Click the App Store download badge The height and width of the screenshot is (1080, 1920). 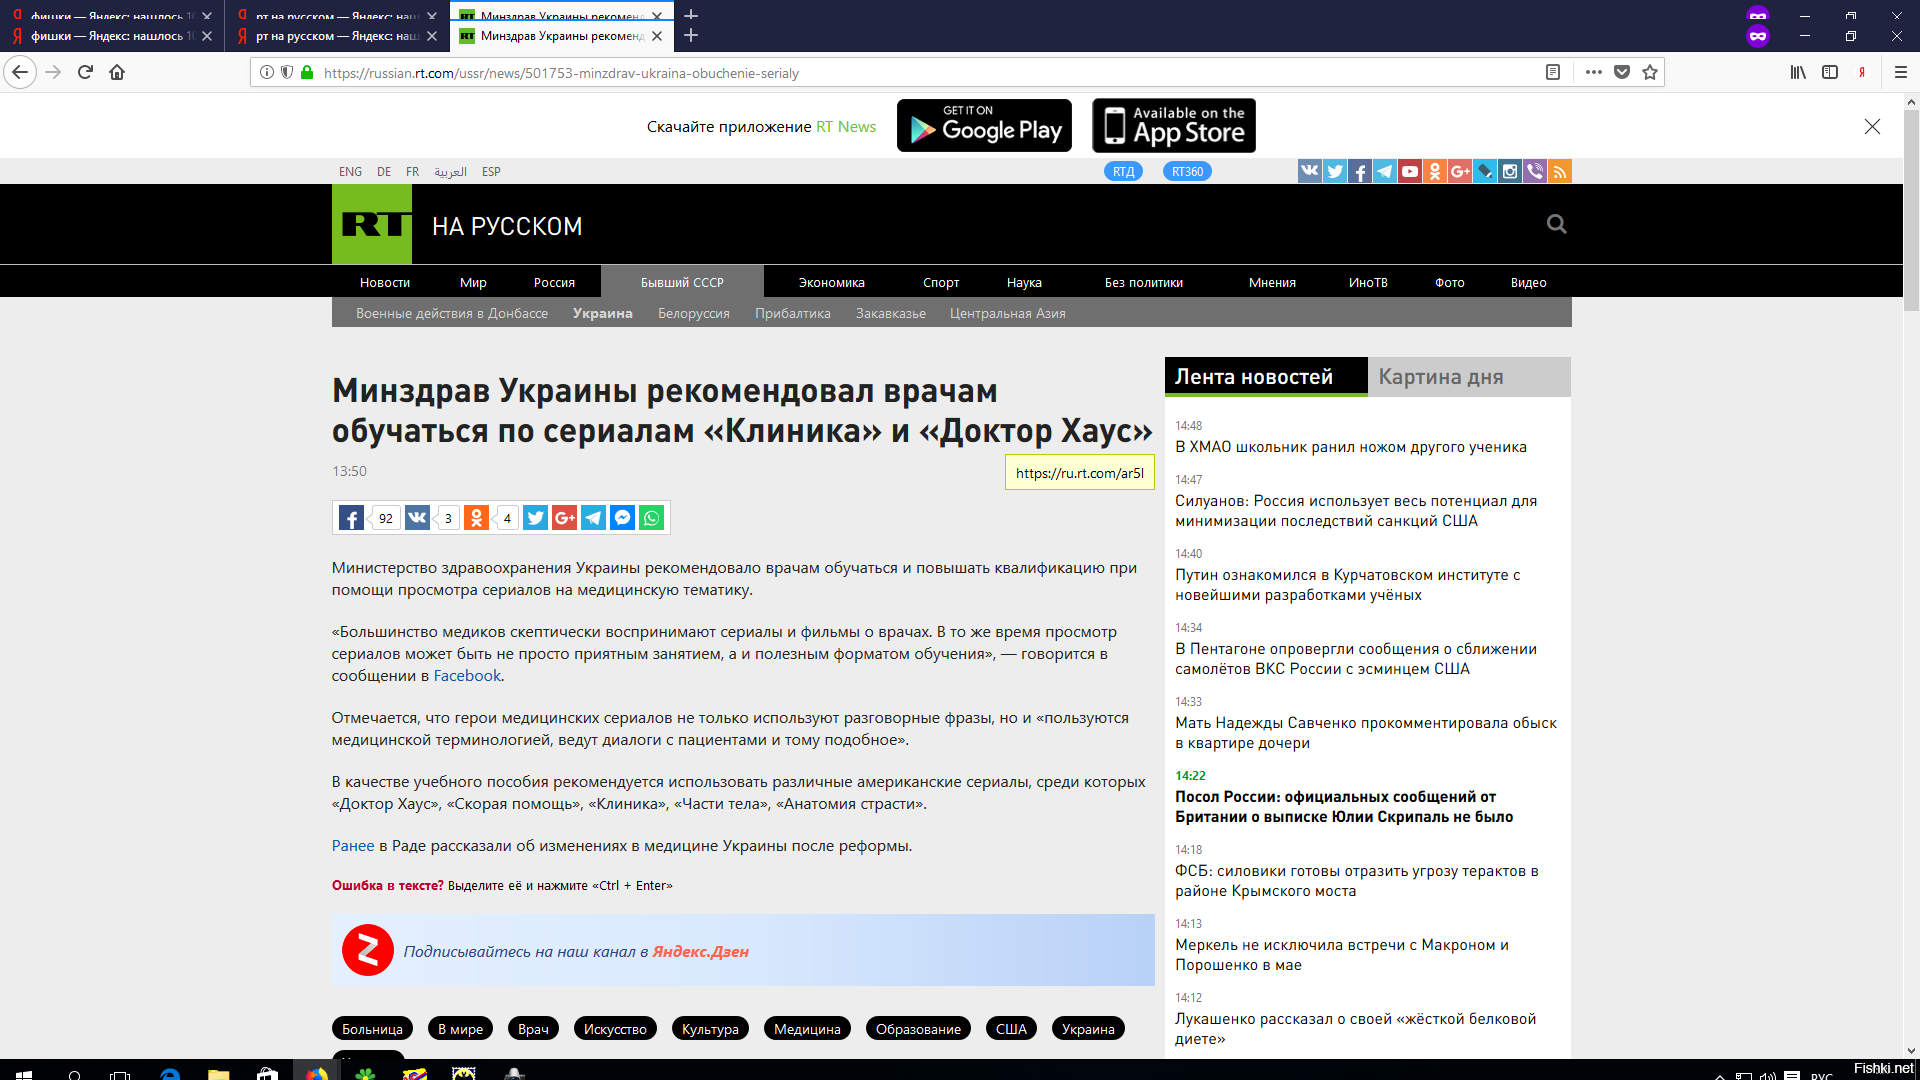click(1174, 125)
